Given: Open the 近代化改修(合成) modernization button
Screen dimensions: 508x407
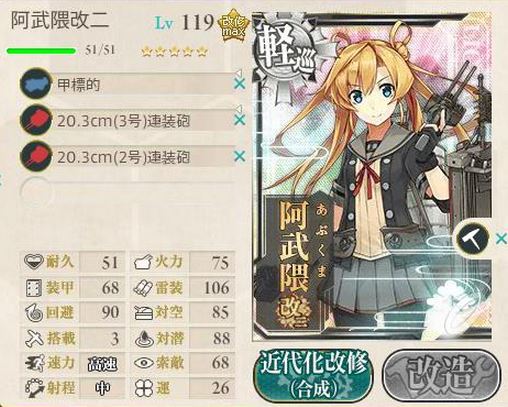Looking at the screenshot, I should point(313,374).
